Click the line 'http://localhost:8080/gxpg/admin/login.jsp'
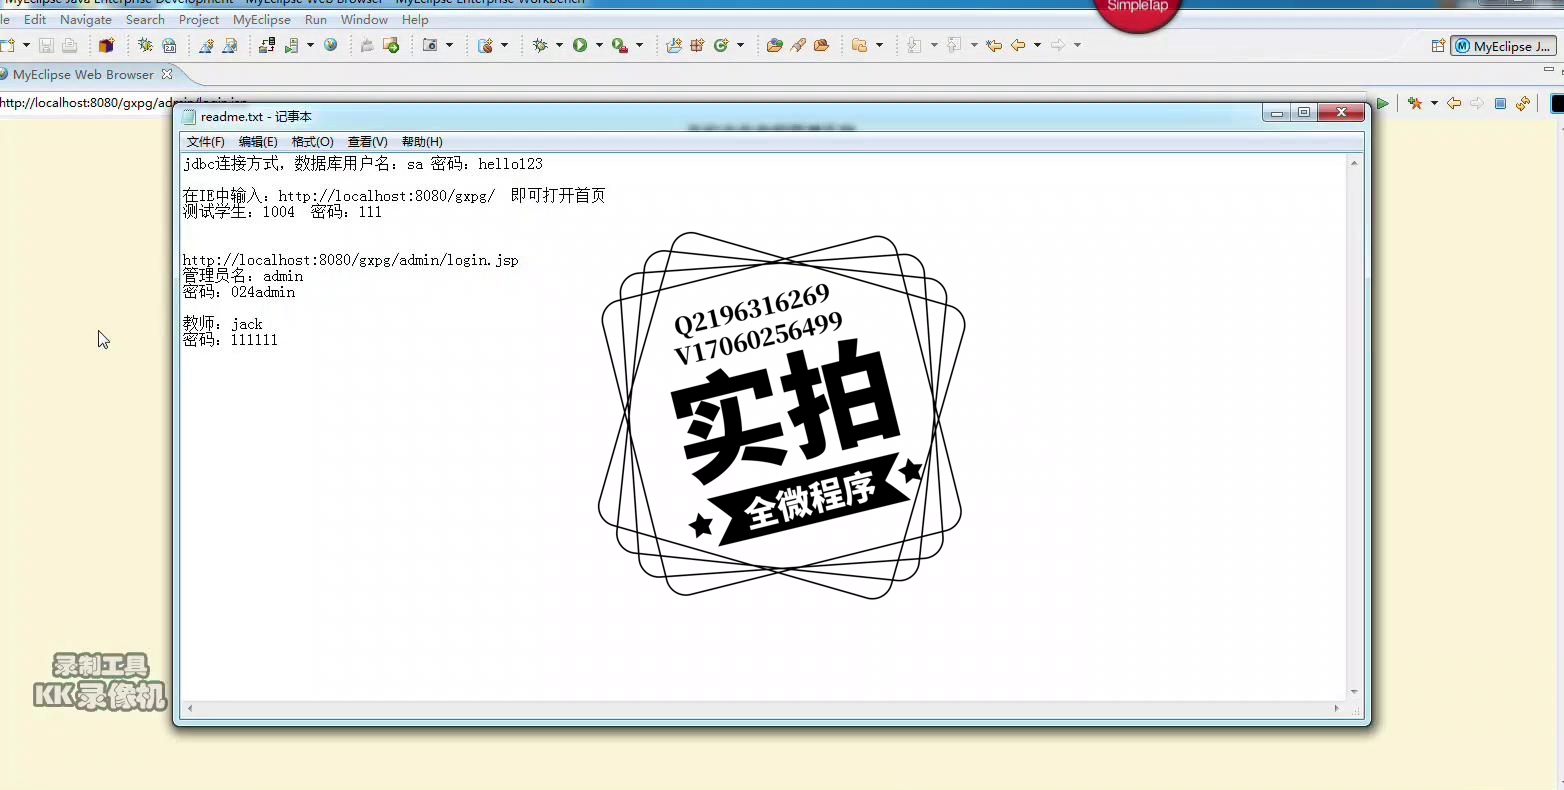 [x=351, y=260]
